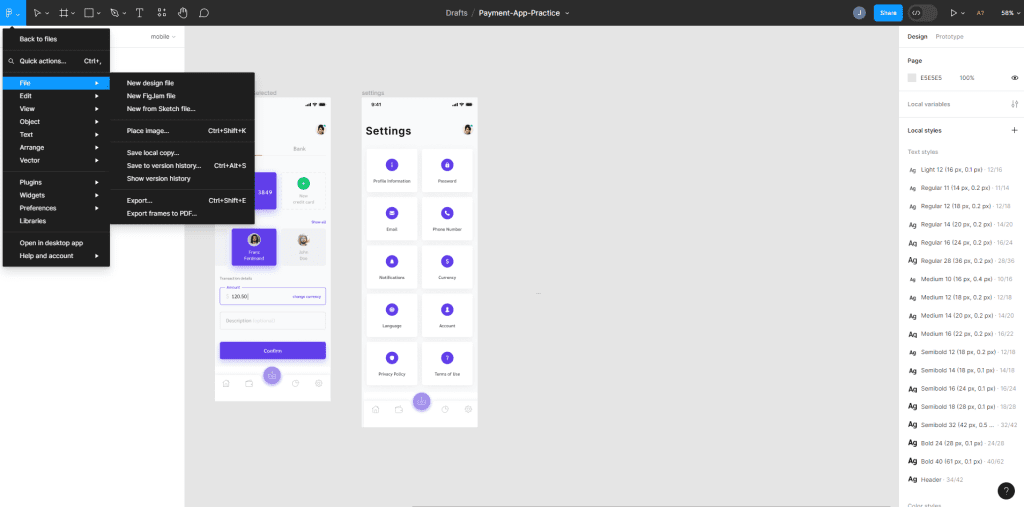The width and height of the screenshot is (1024, 507).
Task: Select the Text tool in toolbar
Action: (139, 13)
